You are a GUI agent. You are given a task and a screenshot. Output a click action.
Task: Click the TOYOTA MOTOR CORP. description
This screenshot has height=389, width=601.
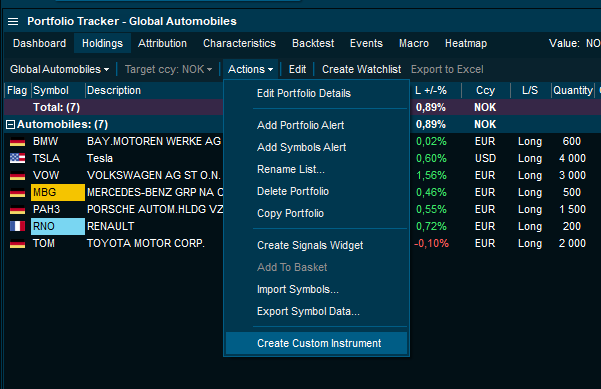click(x=146, y=243)
